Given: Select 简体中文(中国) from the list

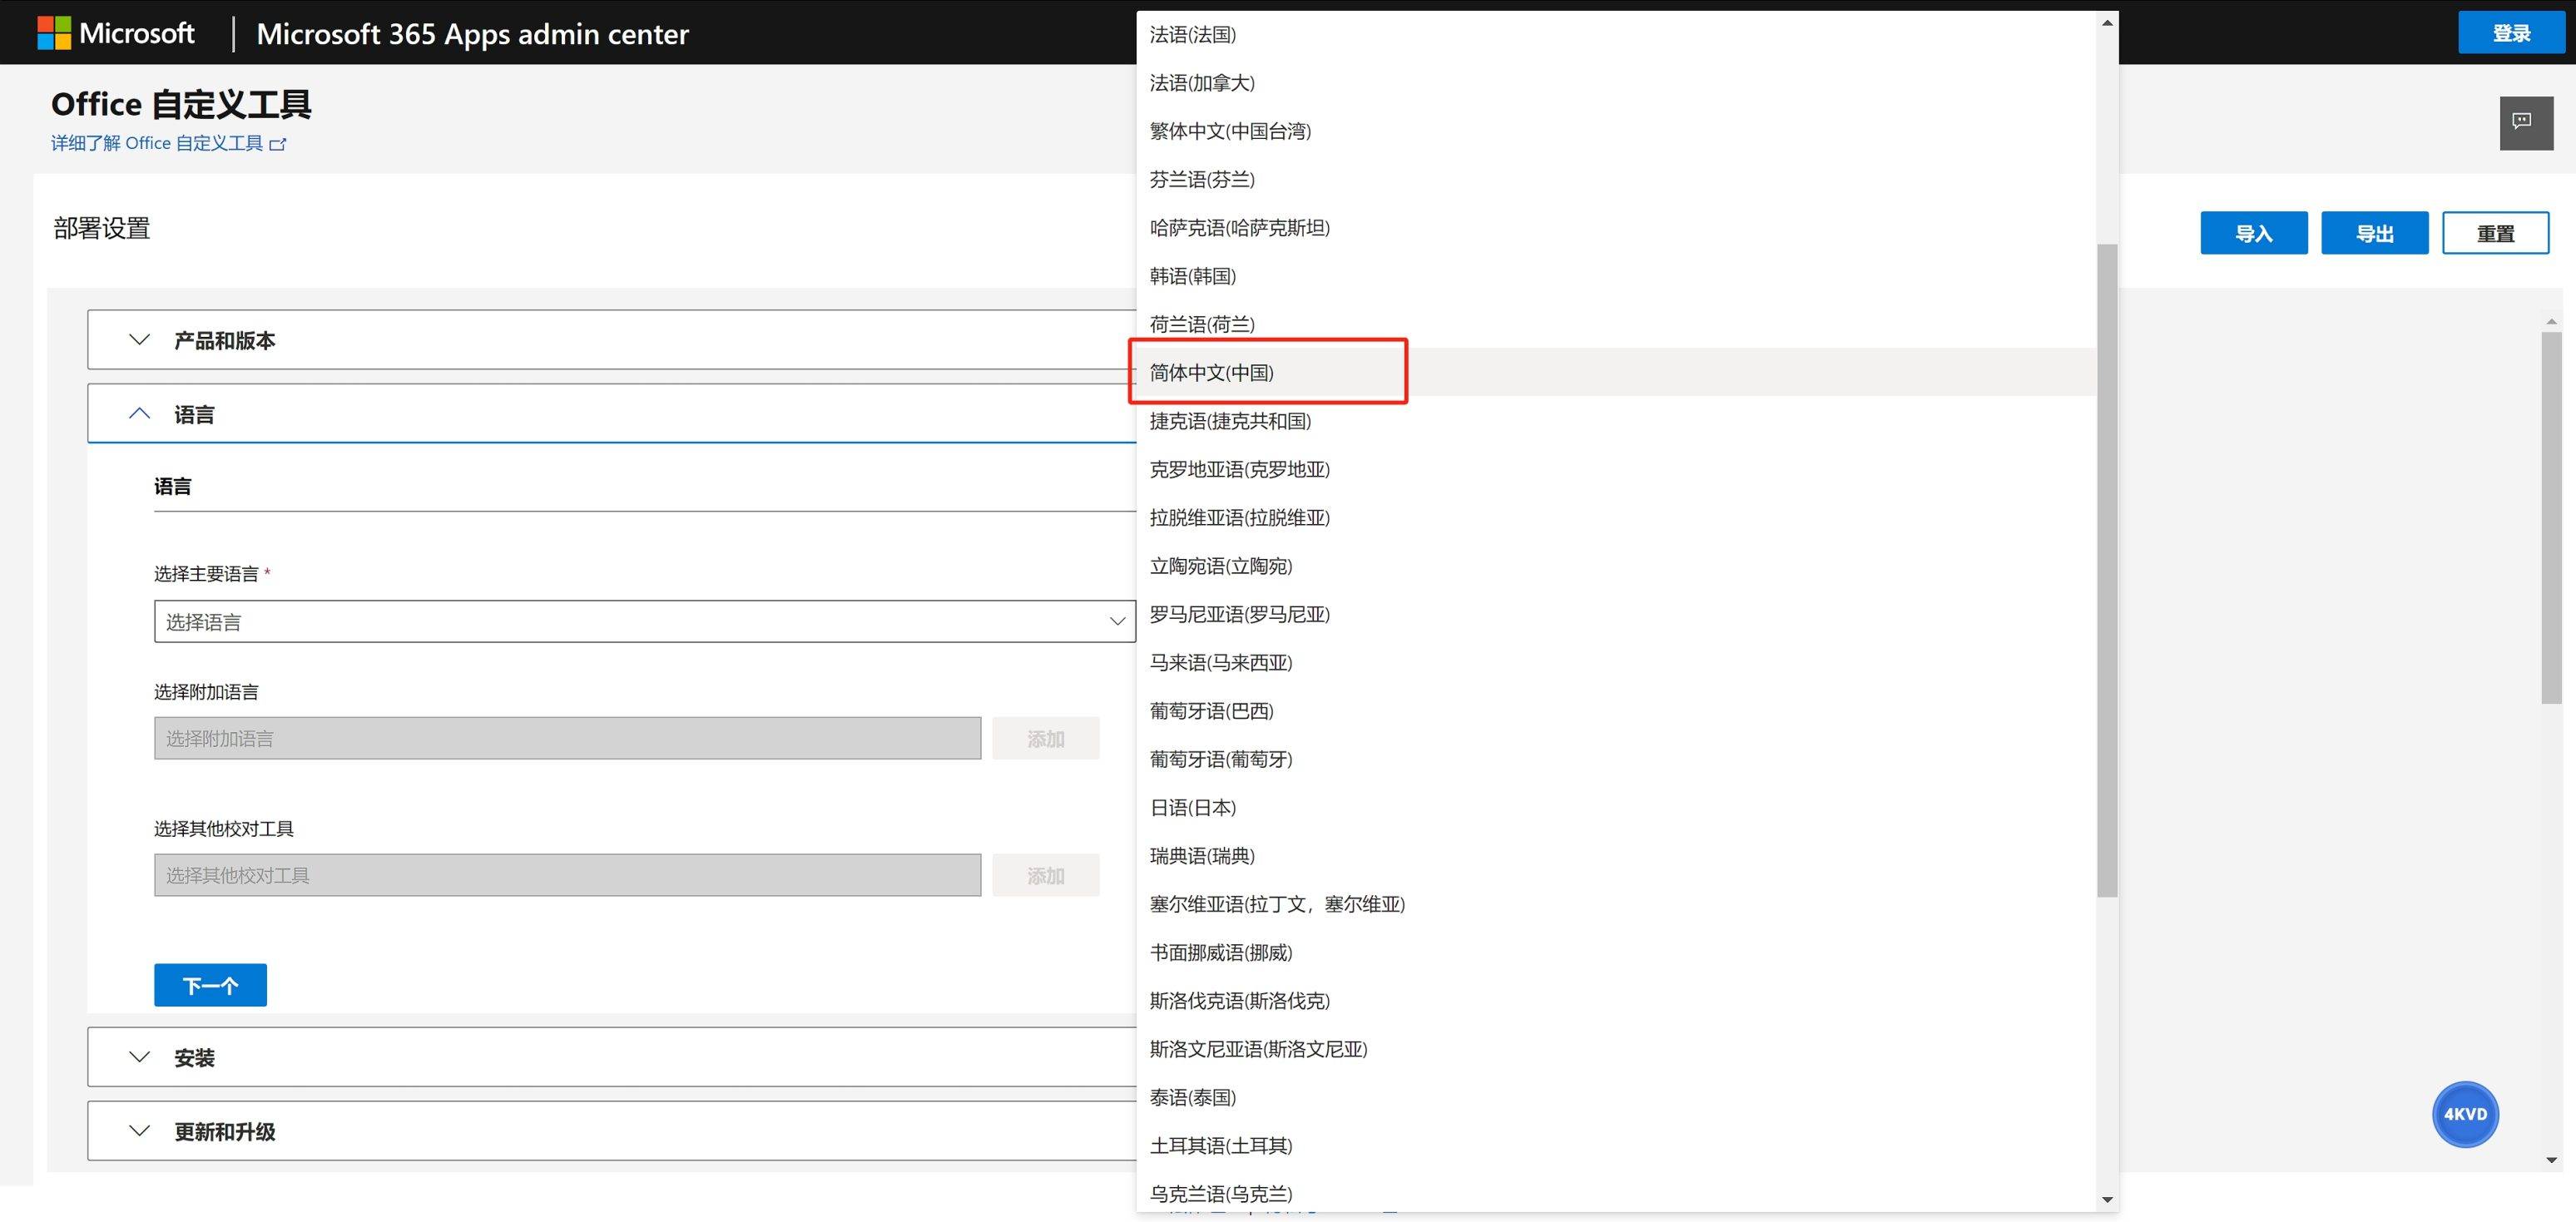Looking at the screenshot, I should (x=1211, y=373).
